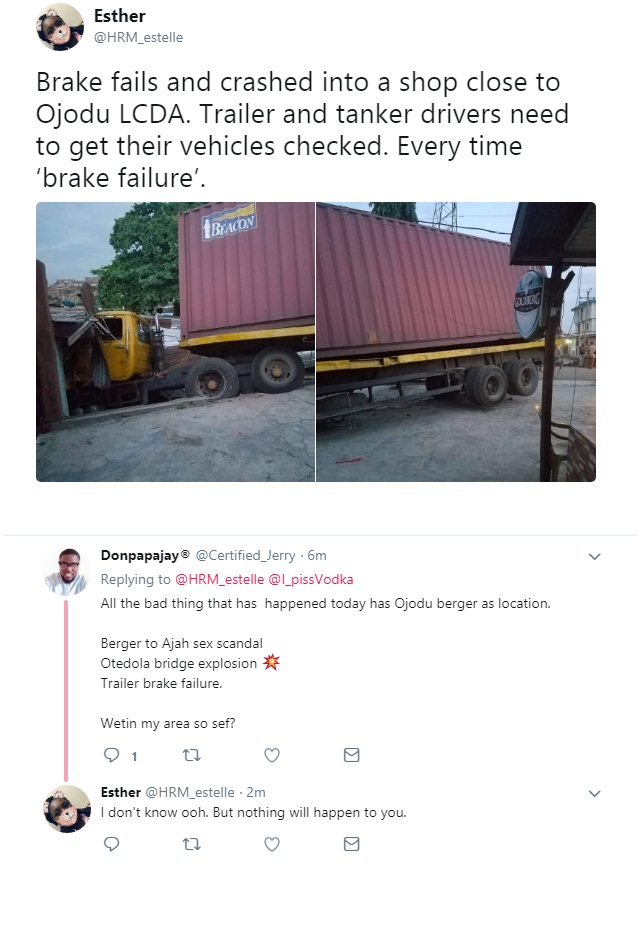This screenshot has height=948, width=637.
Task: Open the chevron menu on Esther's reply
Action: (x=594, y=793)
